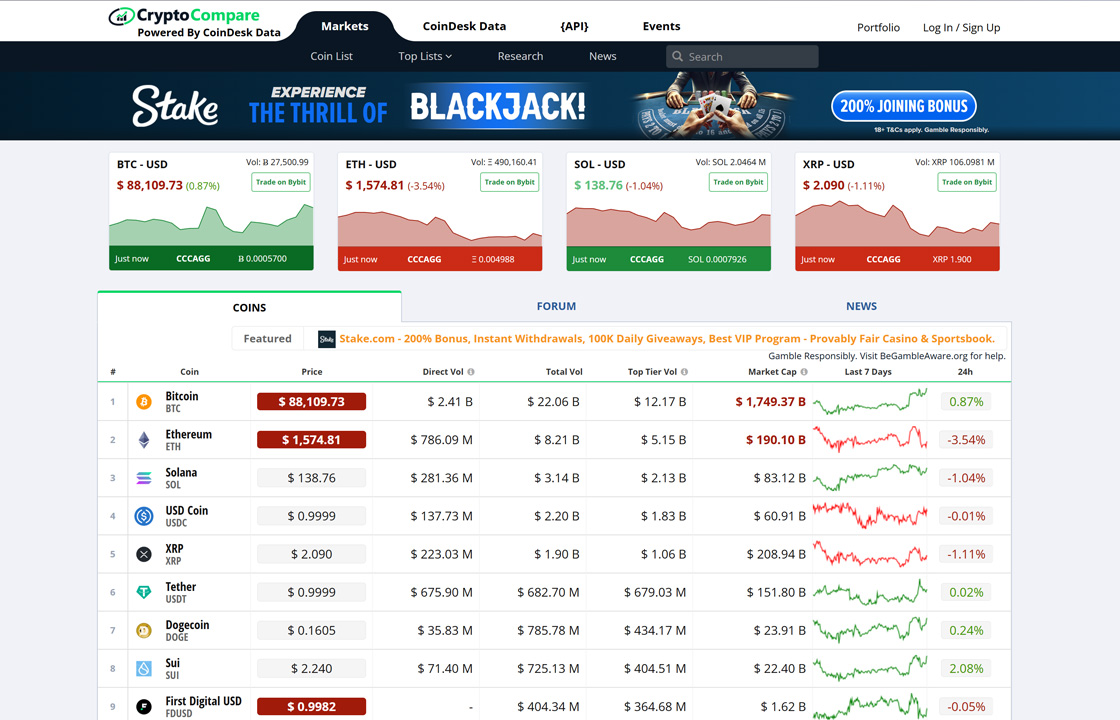Click the First Digital USD icon
The width and height of the screenshot is (1120, 720).
(x=144, y=707)
